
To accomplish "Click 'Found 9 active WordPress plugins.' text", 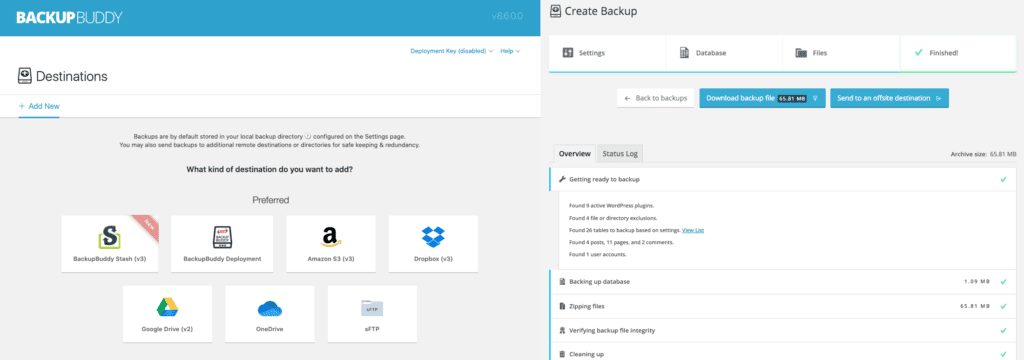I will pos(611,205).
